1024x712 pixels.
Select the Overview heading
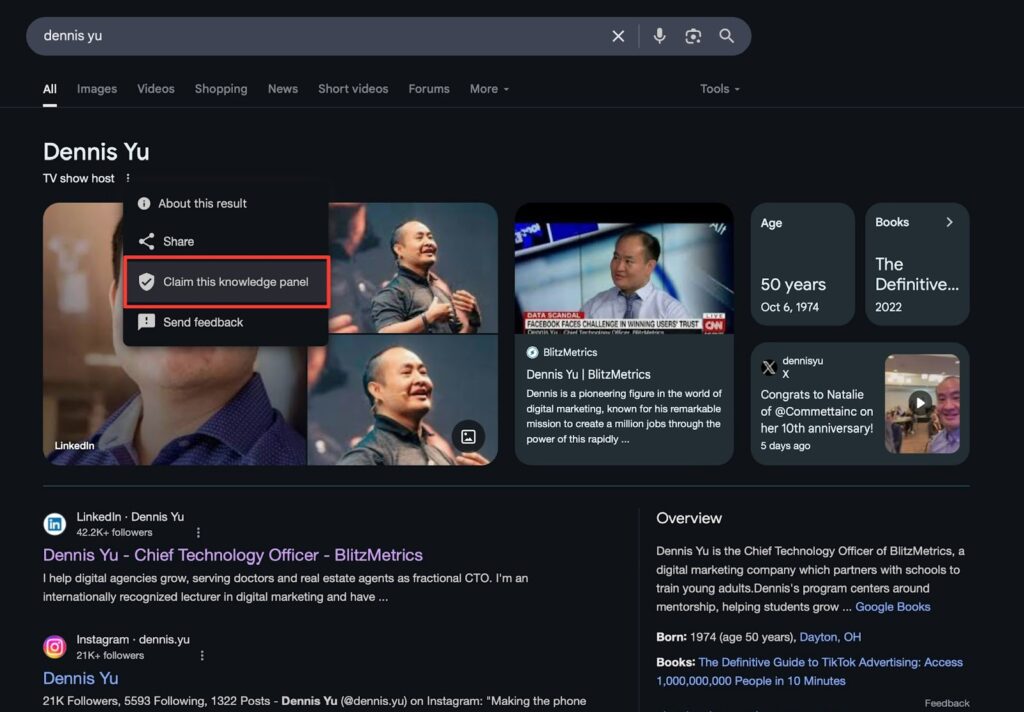pyautogui.click(x=689, y=518)
